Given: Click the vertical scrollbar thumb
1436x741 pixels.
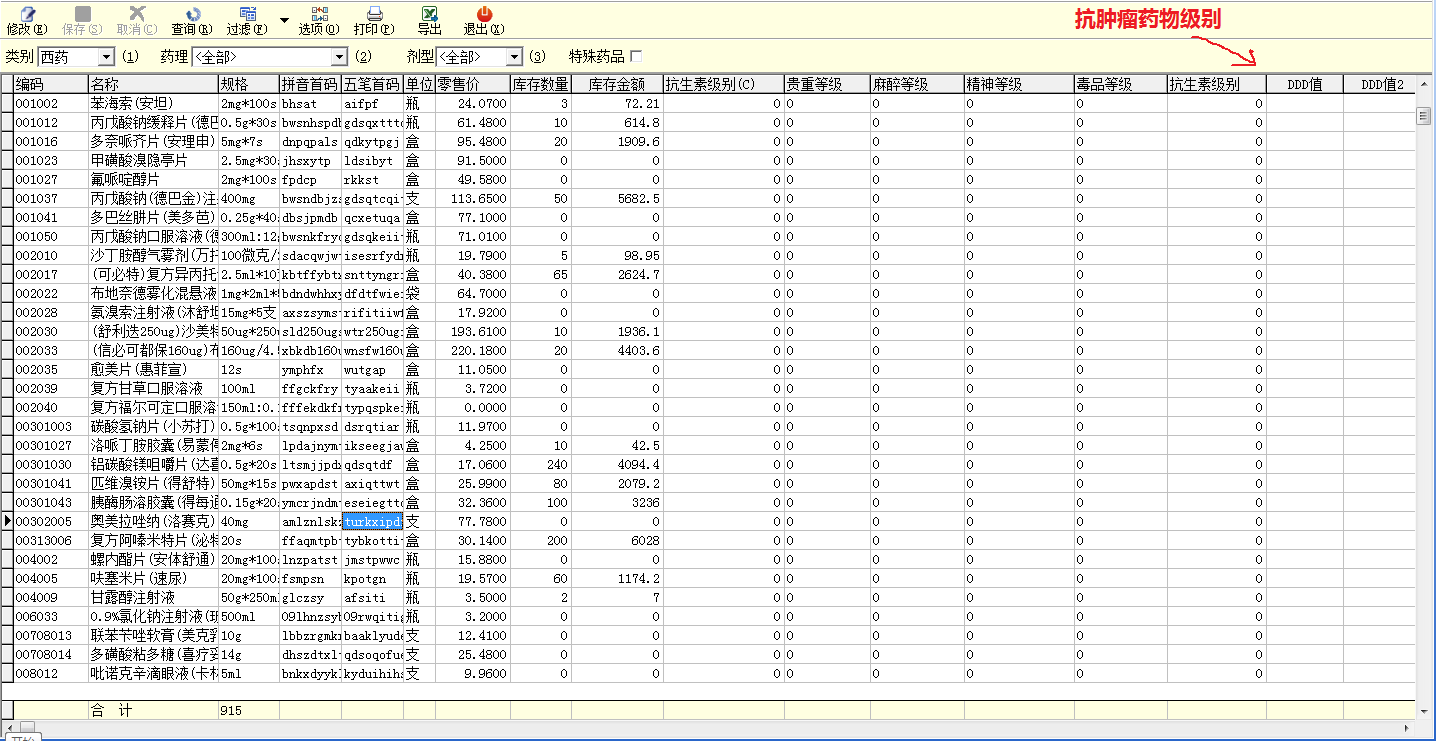Looking at the screenshot, I should click(x=1425, y=116).
